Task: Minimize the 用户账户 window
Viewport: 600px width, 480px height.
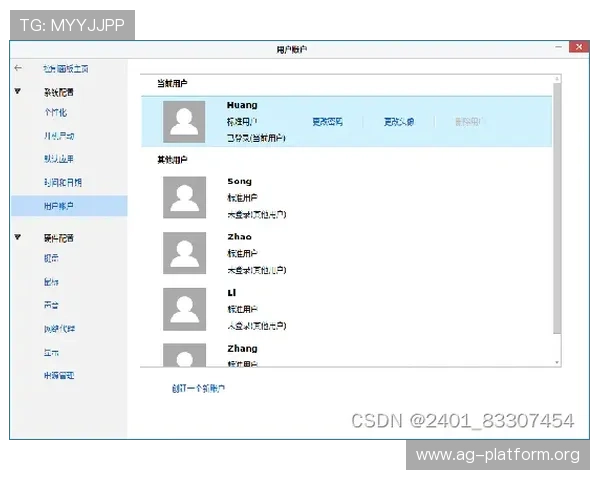Action: coord(559,47)
